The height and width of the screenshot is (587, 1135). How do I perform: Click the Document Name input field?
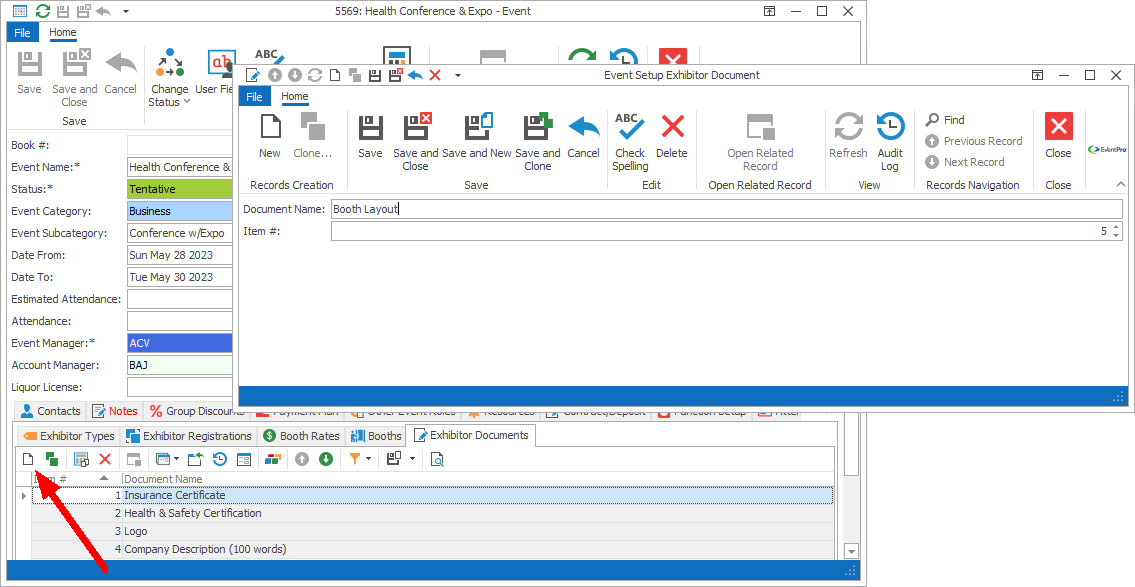point(727,209)
